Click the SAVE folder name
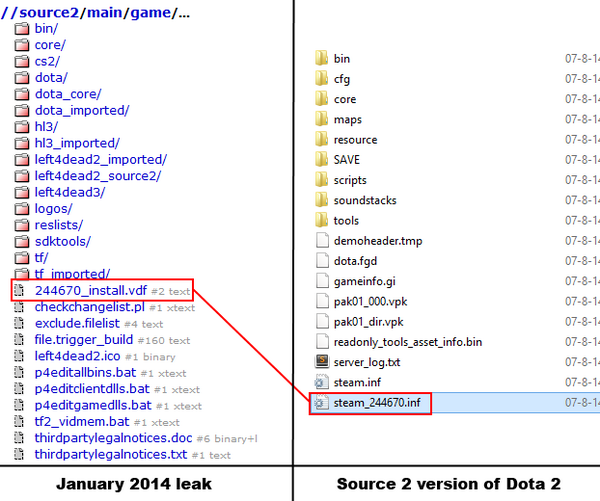 tap(347, 160)
